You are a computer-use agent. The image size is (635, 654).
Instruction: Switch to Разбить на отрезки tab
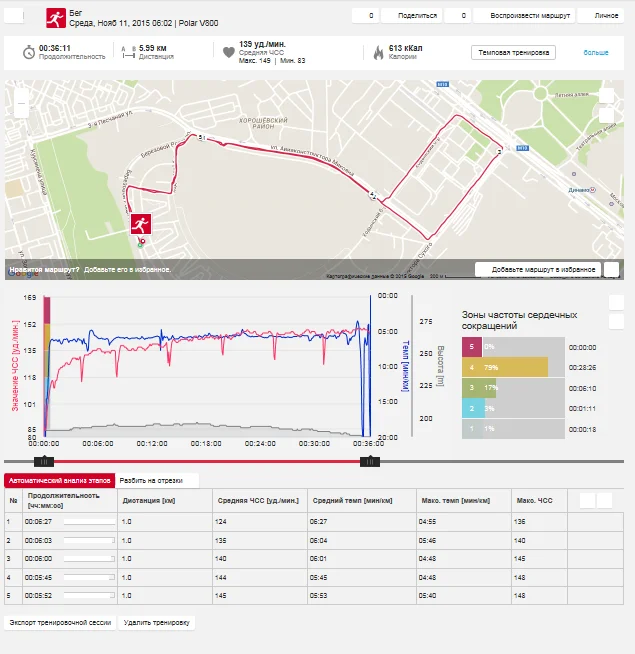point(157,480)
